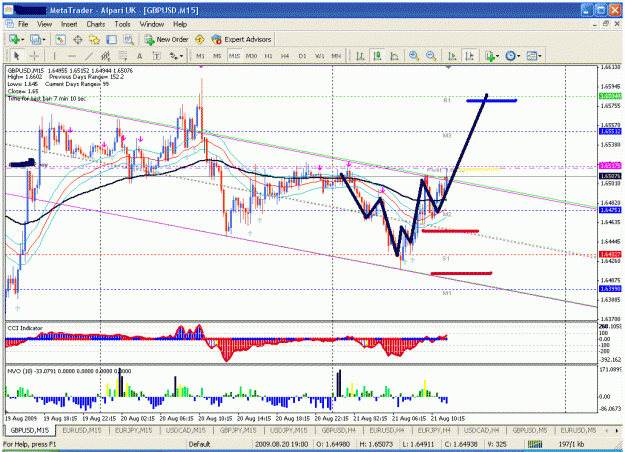The height and width of the screenshot is (452, 625).
Task: Open the Tools menu
Action: coord(122,24)
